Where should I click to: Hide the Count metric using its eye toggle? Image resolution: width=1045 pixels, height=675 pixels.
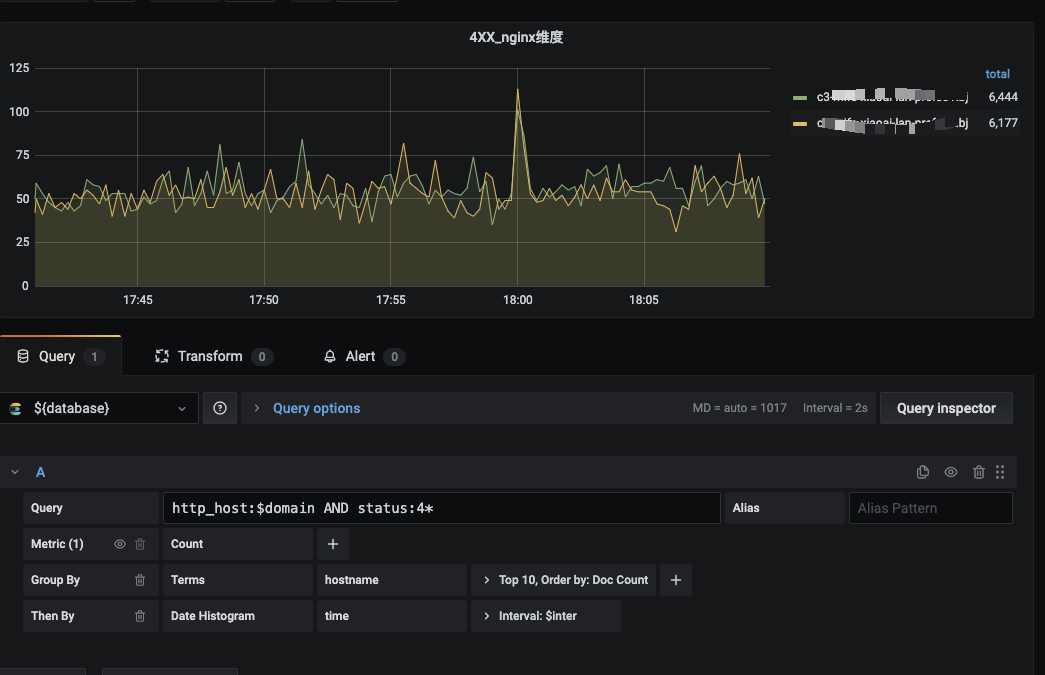(x=118, y=543)
